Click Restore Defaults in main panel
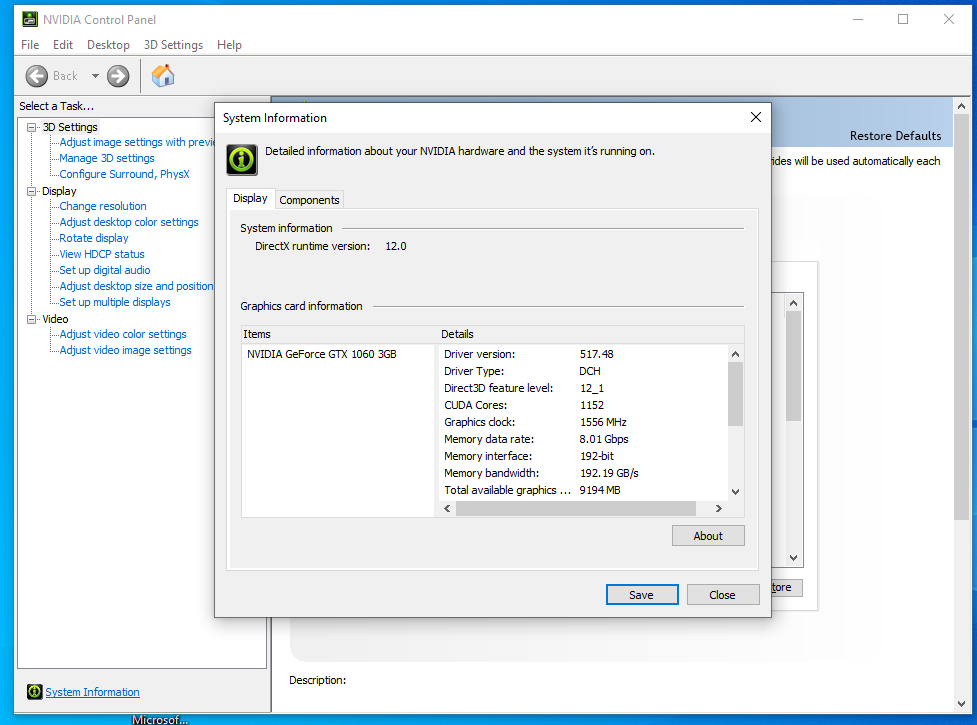 (x=895, y=136)
